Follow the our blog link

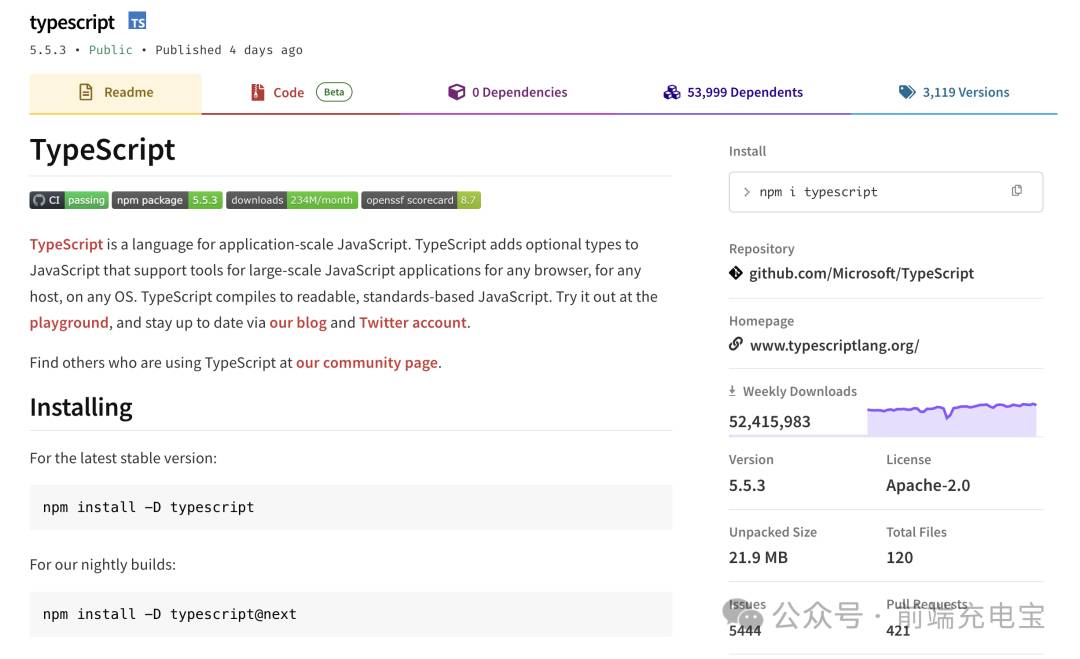point(298,323)
